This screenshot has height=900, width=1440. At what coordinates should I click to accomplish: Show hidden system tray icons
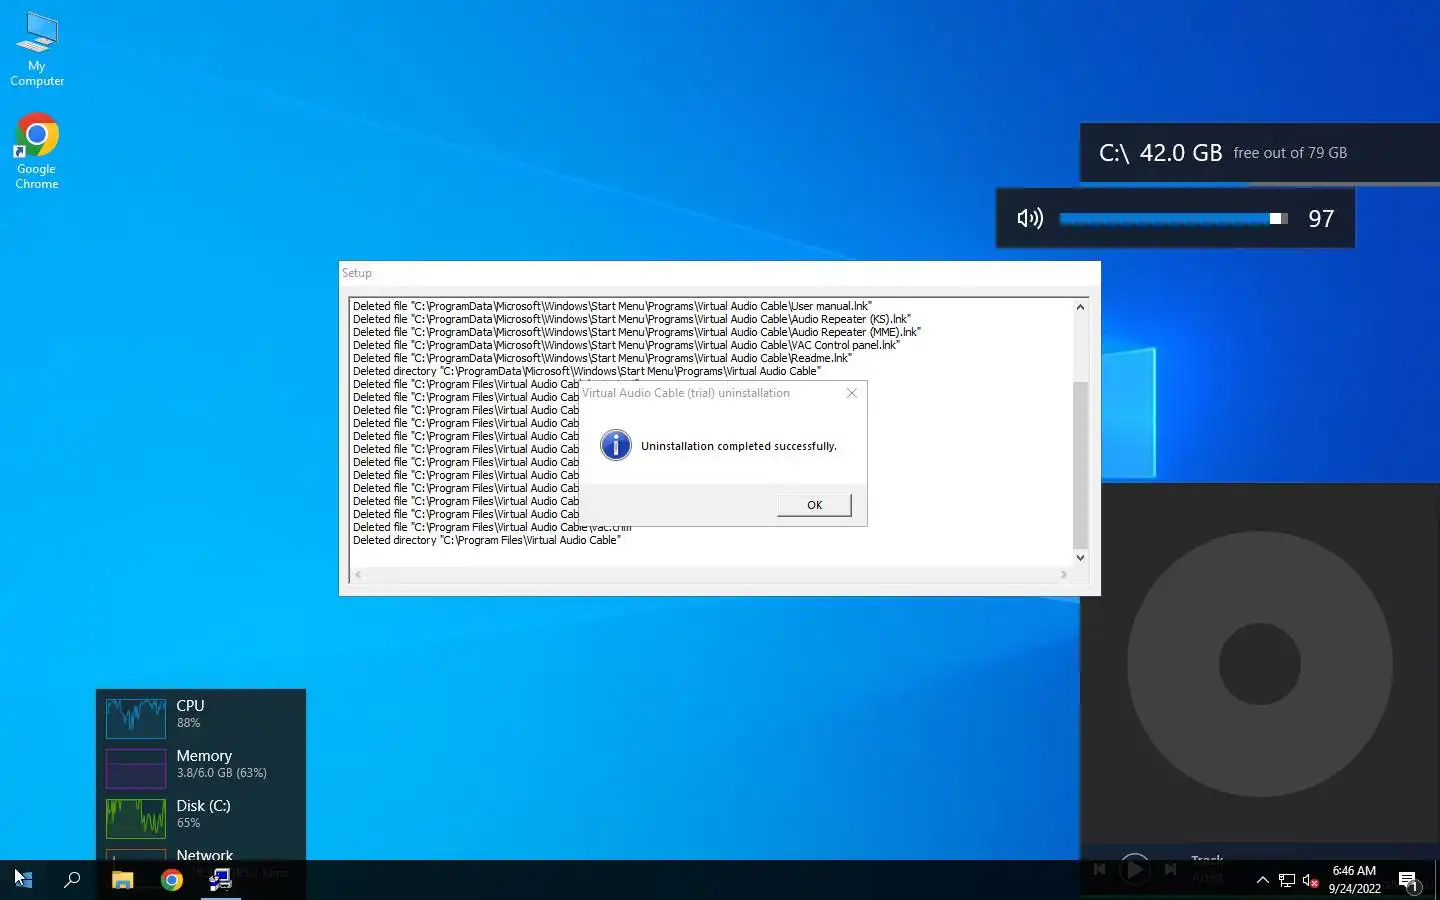coord(1262,880)
